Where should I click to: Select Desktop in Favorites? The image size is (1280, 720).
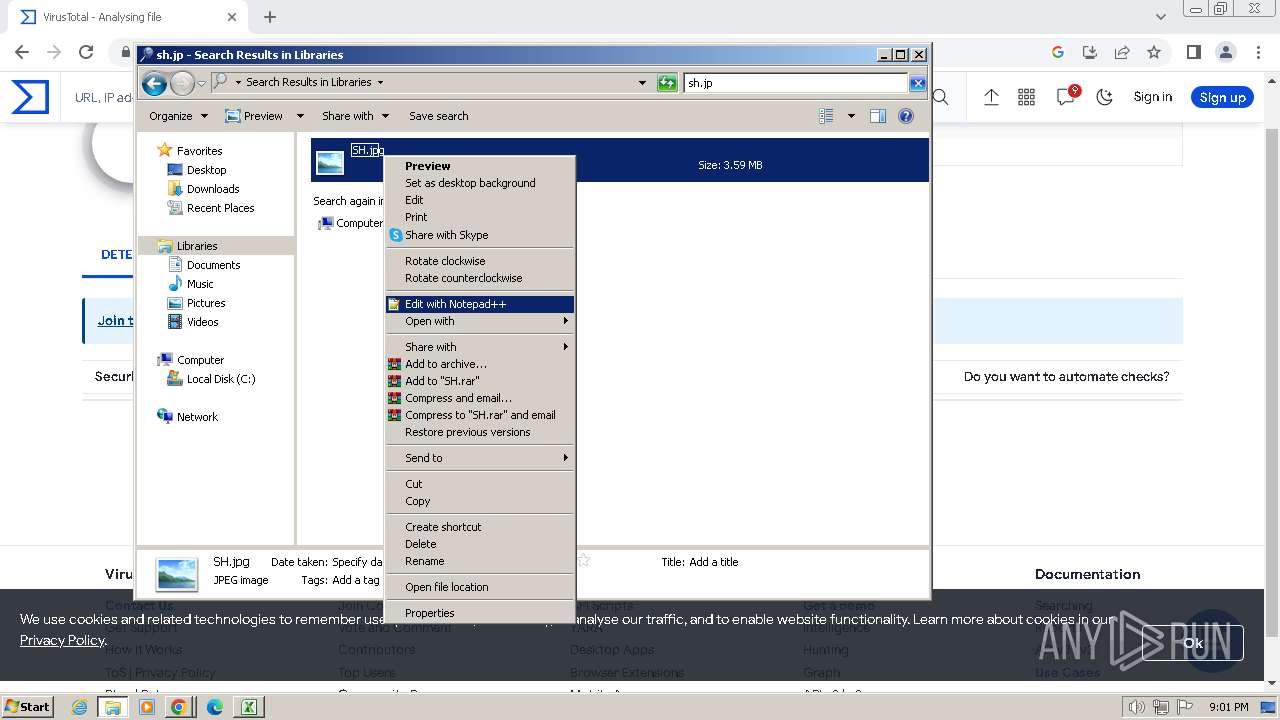(x=206, y=170)
